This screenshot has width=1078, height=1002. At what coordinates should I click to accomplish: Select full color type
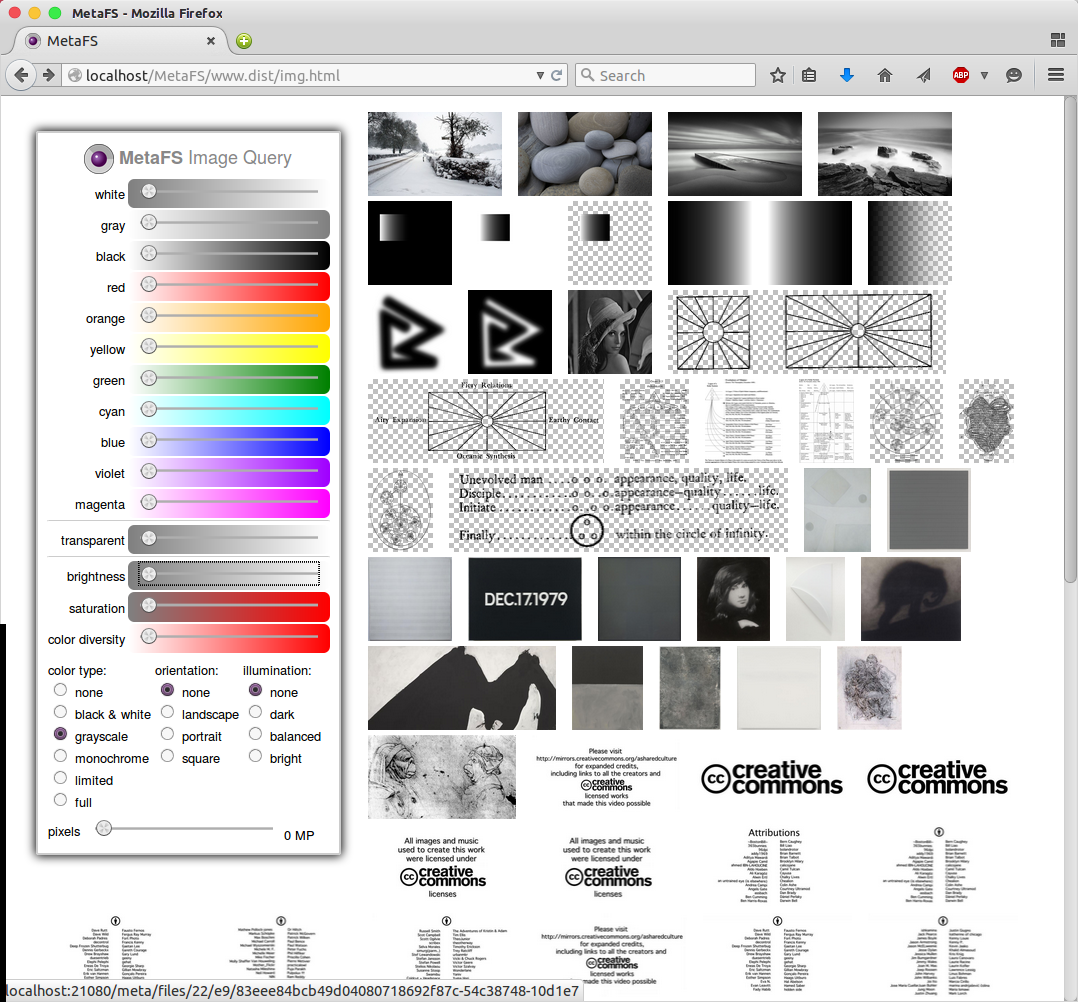click(60, 800)
